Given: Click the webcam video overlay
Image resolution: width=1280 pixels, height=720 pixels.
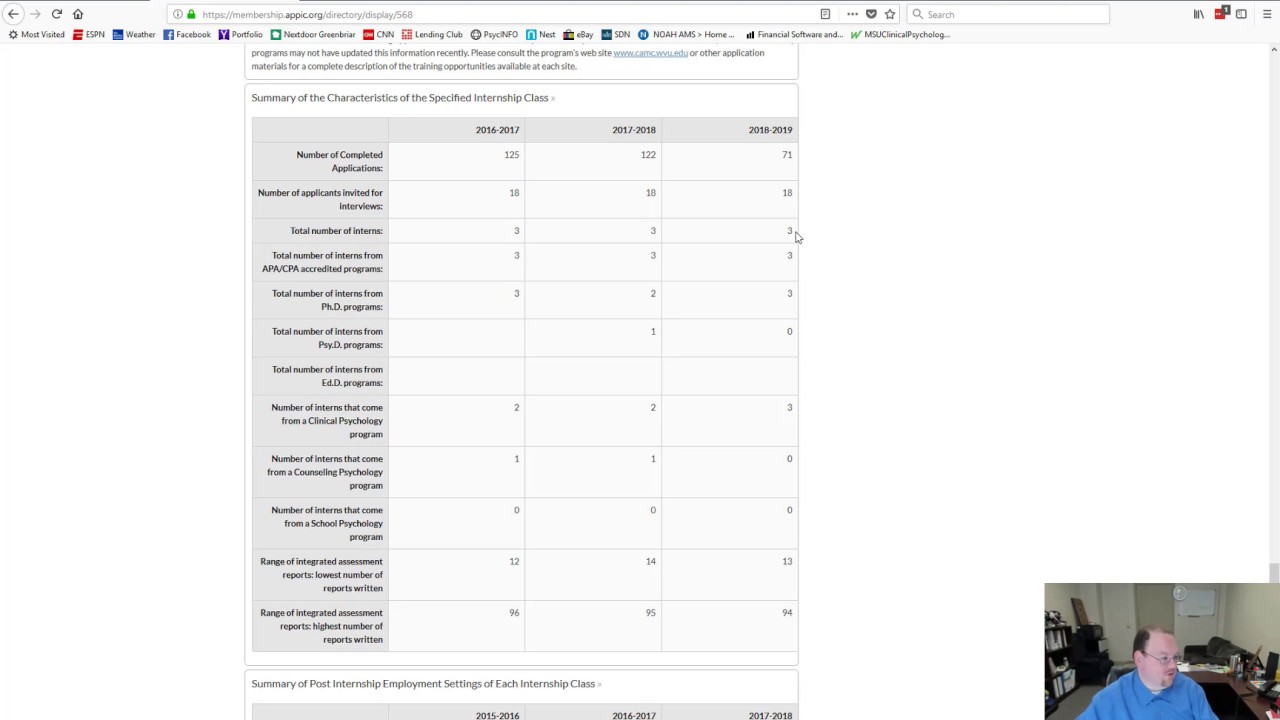Looking at the screenshot, I should pyautogui.click(x=1162, y=651).
